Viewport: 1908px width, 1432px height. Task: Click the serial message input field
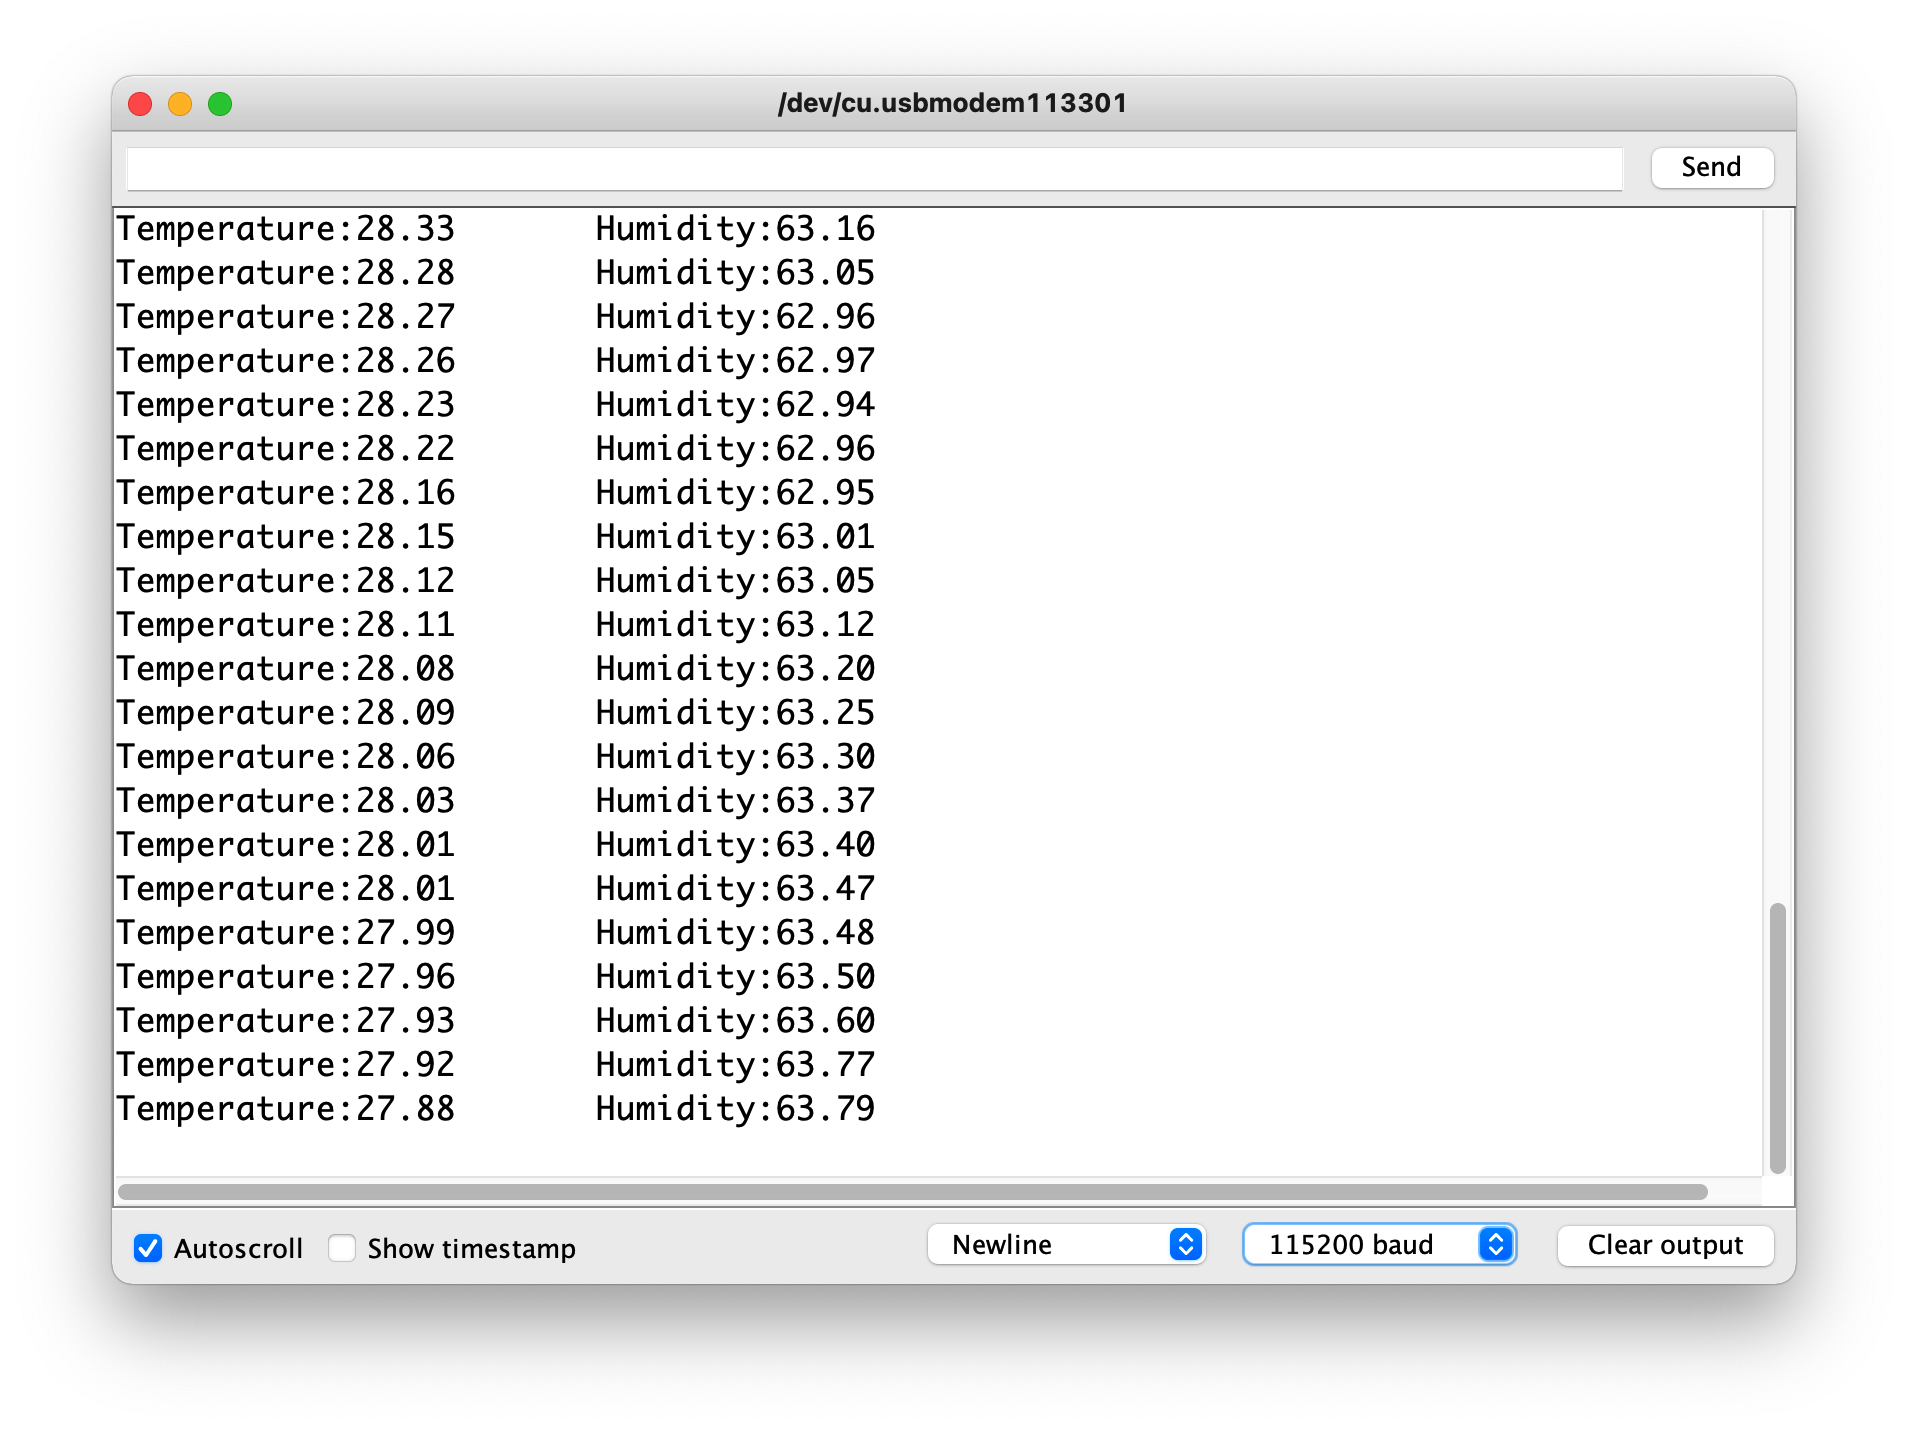(874, 168)
